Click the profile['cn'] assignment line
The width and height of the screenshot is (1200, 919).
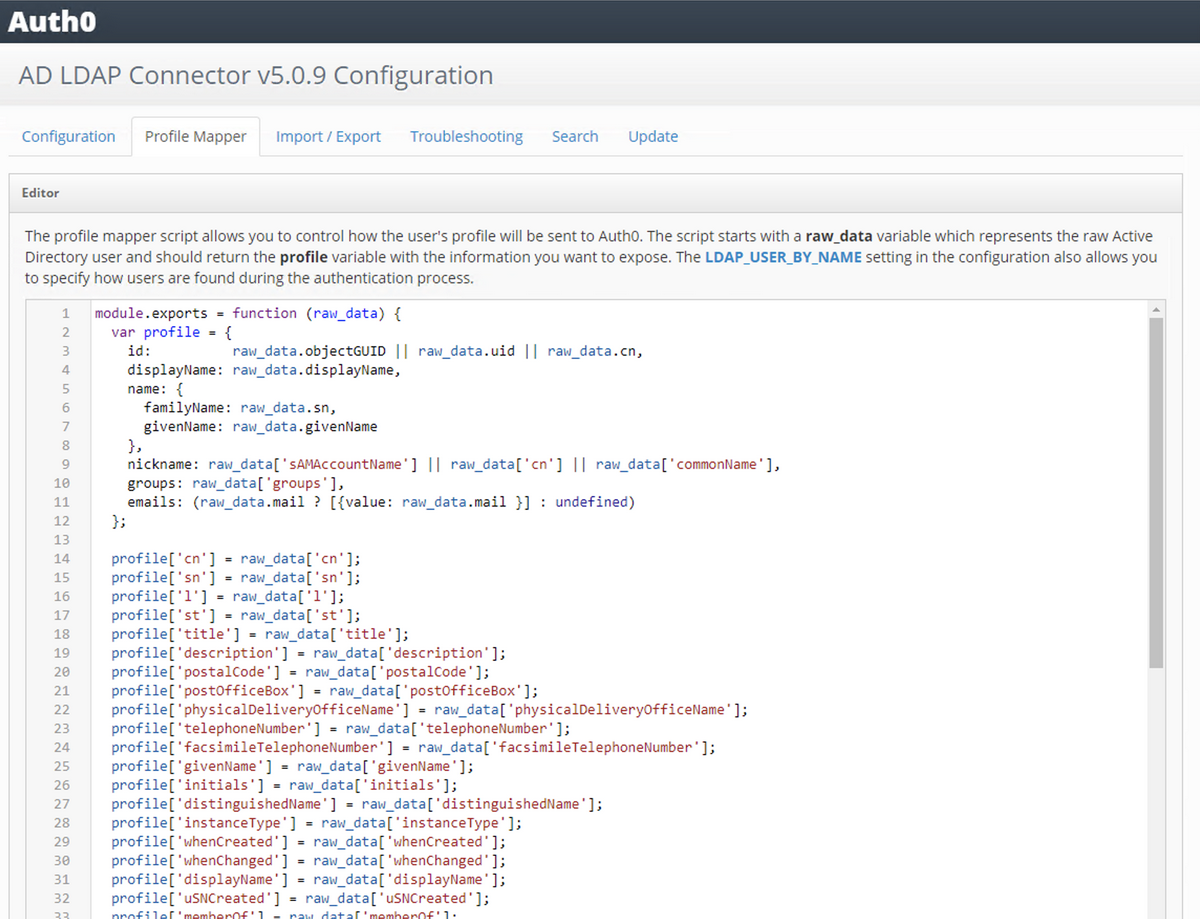coord(236,559)
